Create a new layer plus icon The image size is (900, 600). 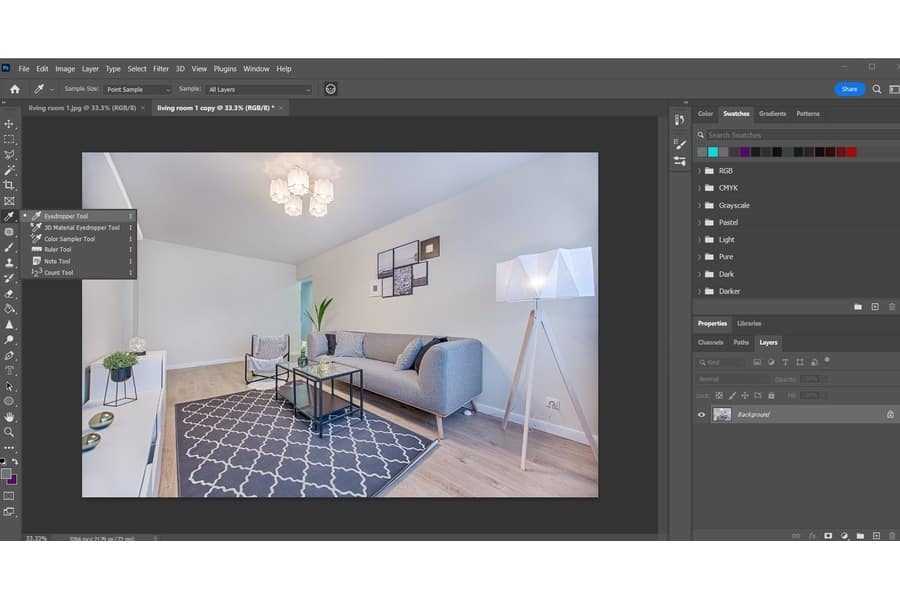coord(876,536)
